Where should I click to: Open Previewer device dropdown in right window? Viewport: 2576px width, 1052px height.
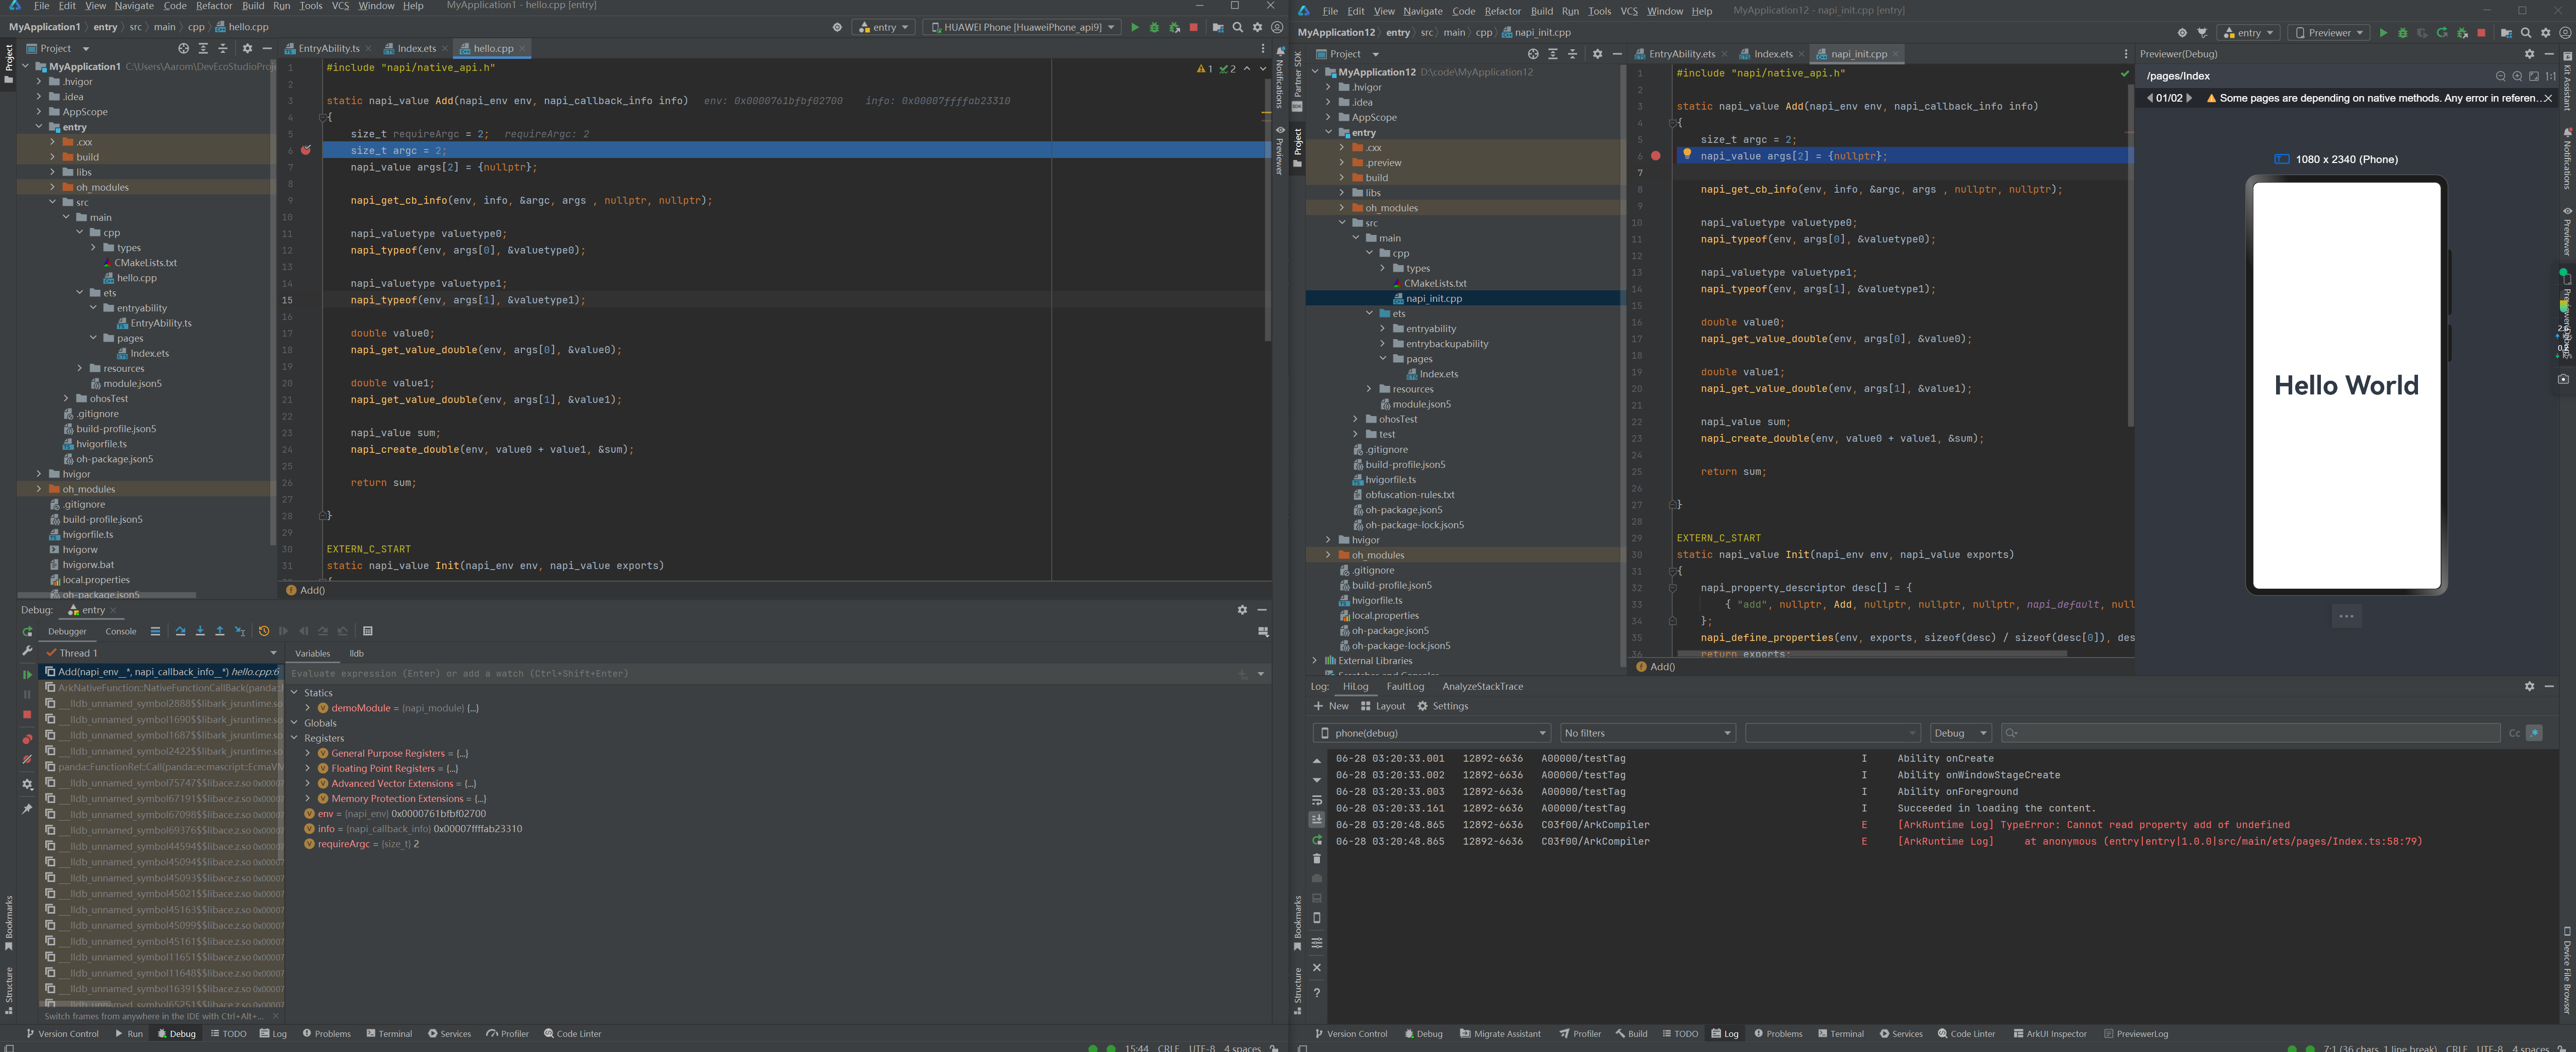point(2328,33)
